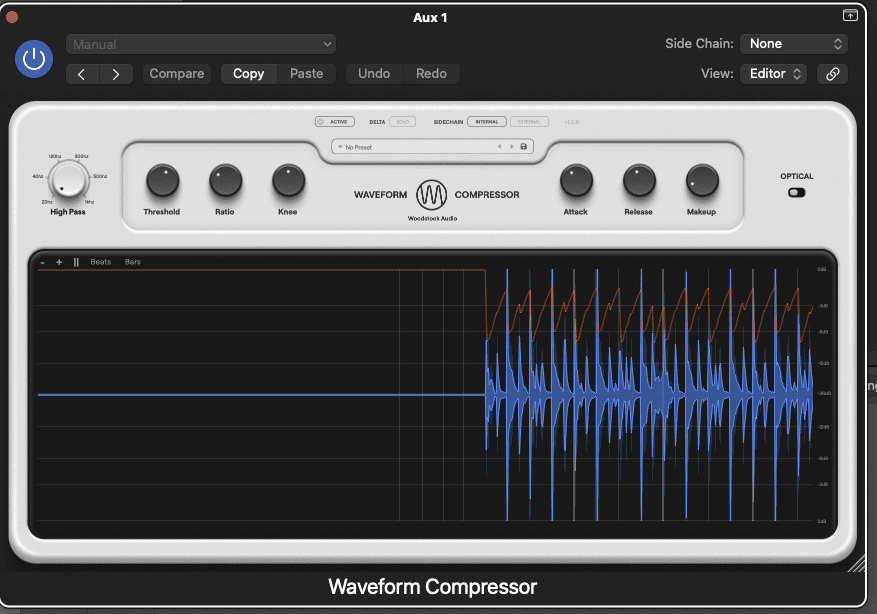Click the Makeup knob

(x=702, y=181)
